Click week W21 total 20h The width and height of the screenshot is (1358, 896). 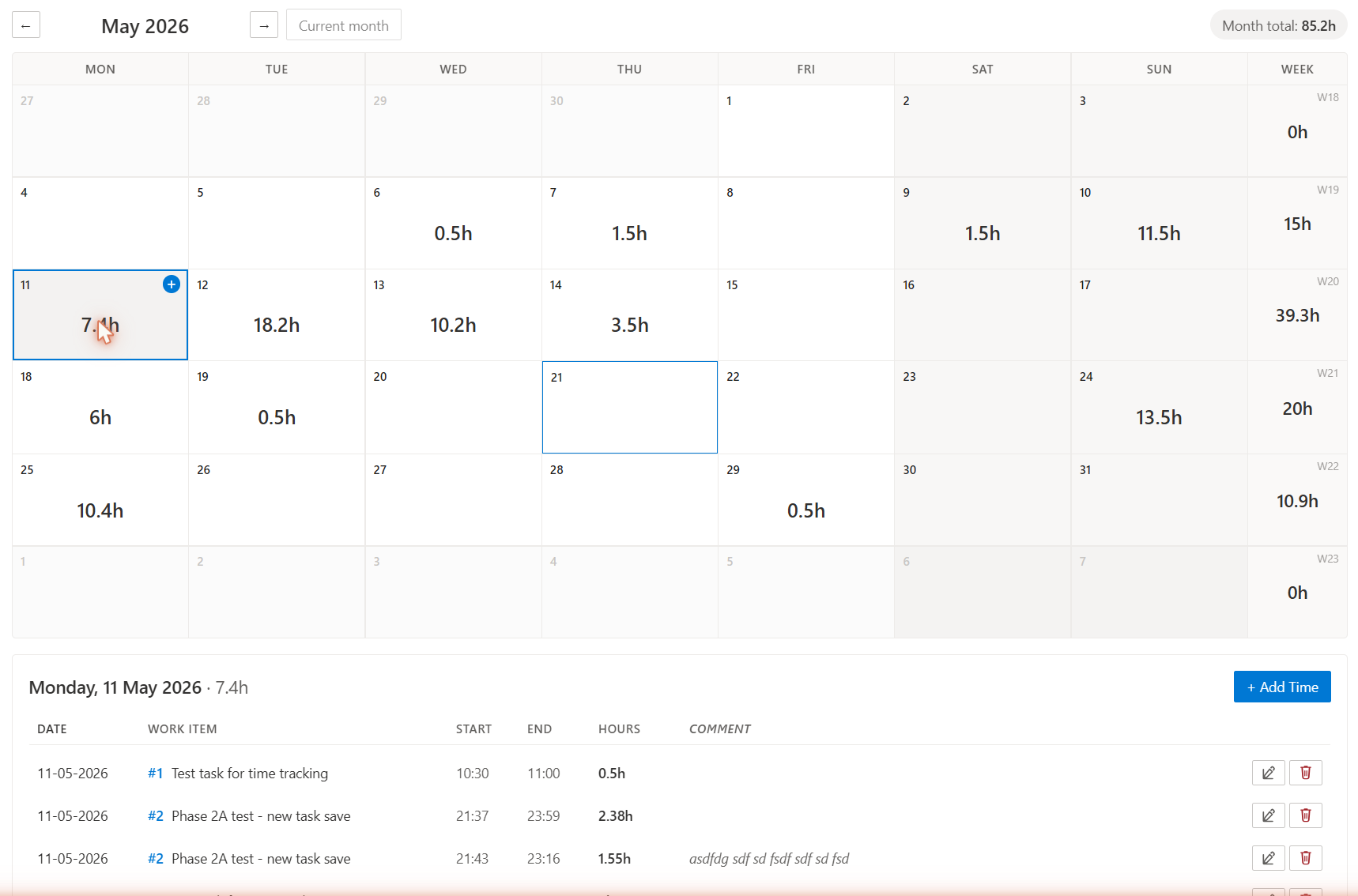(1297, 408)
